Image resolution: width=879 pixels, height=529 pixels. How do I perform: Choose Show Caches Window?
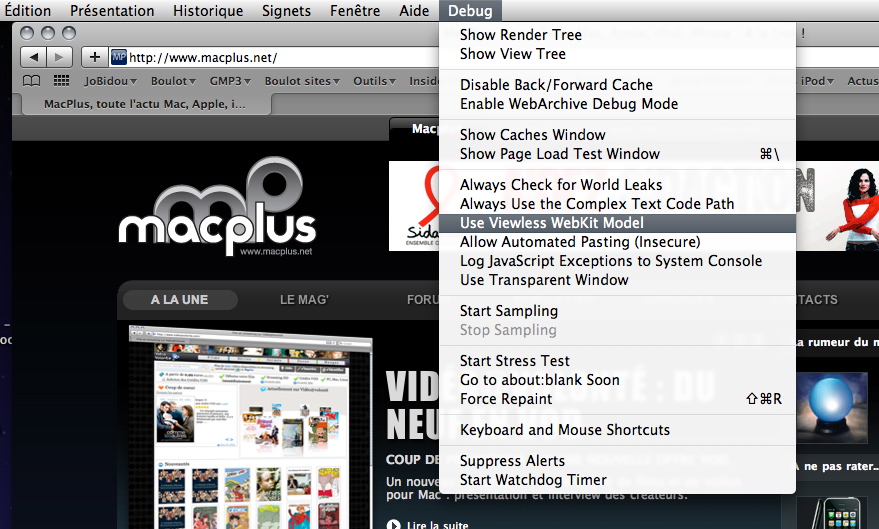[617, 134]
